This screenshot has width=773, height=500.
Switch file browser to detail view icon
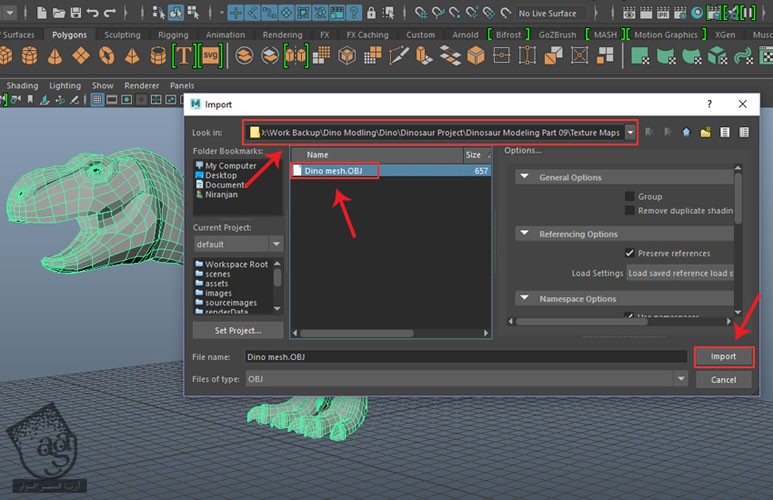pyautogui.click(x=743, y=132)
